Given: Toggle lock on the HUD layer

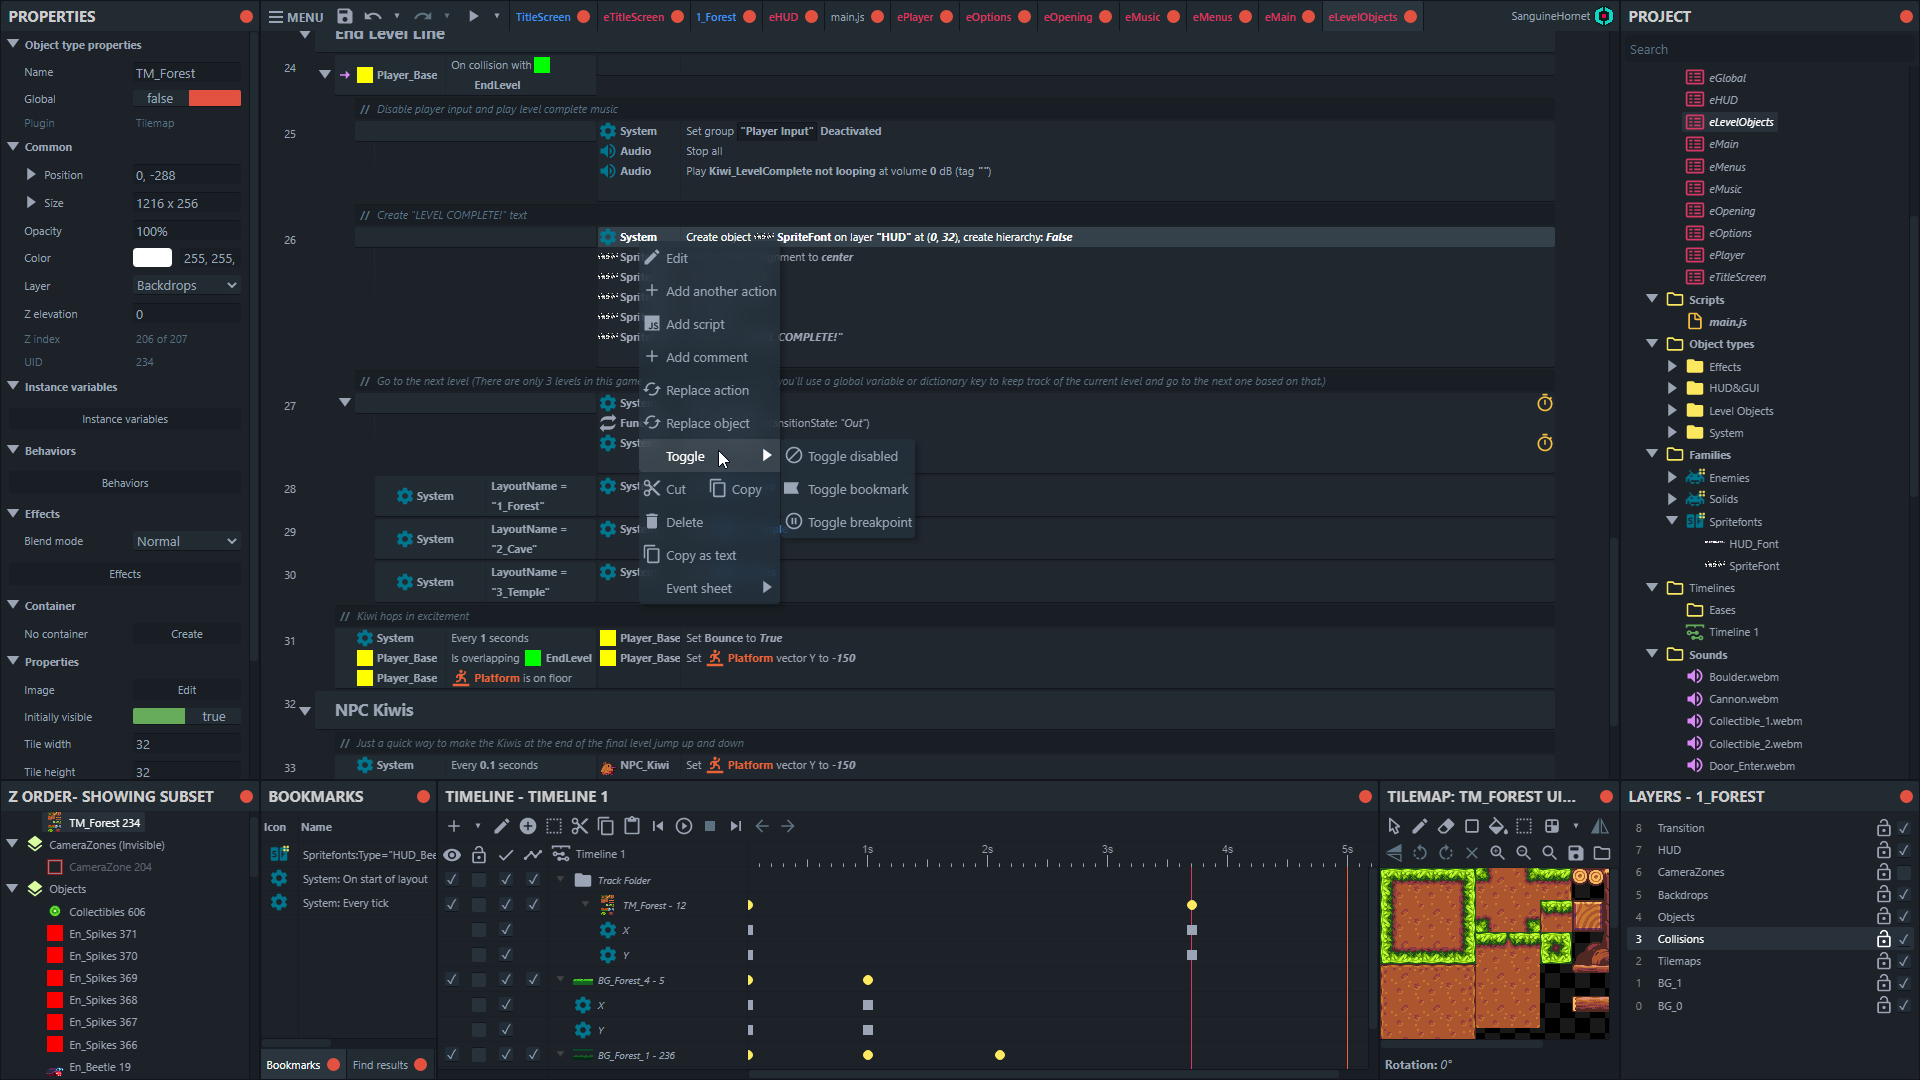Looking at the screenshot, I should (1883, 850).
